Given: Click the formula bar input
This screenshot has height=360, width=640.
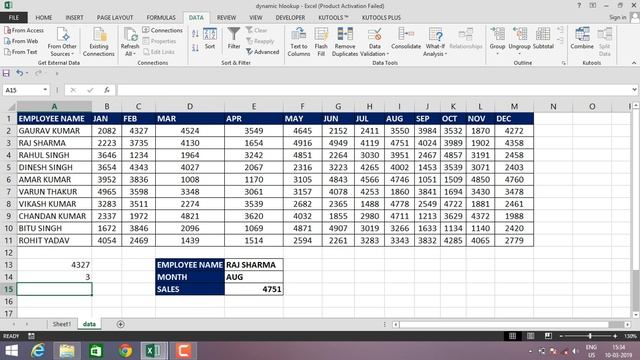Looking at the screenshot, I should (x=373, y=90).
